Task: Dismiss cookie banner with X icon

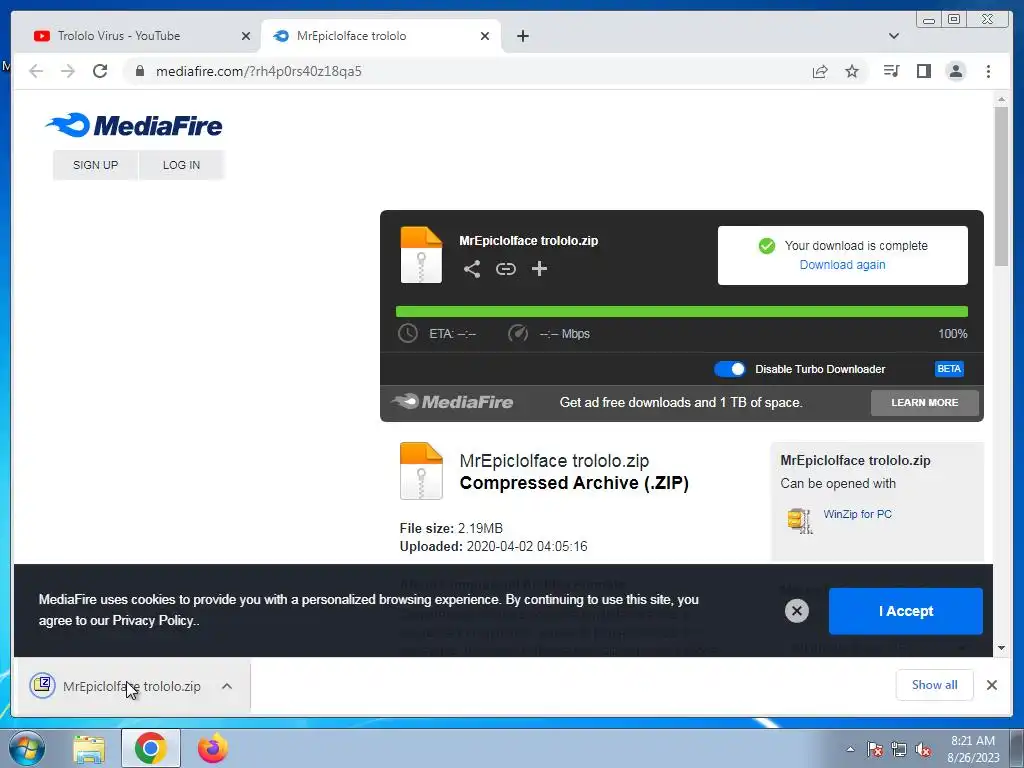Action: click(797, 611)
